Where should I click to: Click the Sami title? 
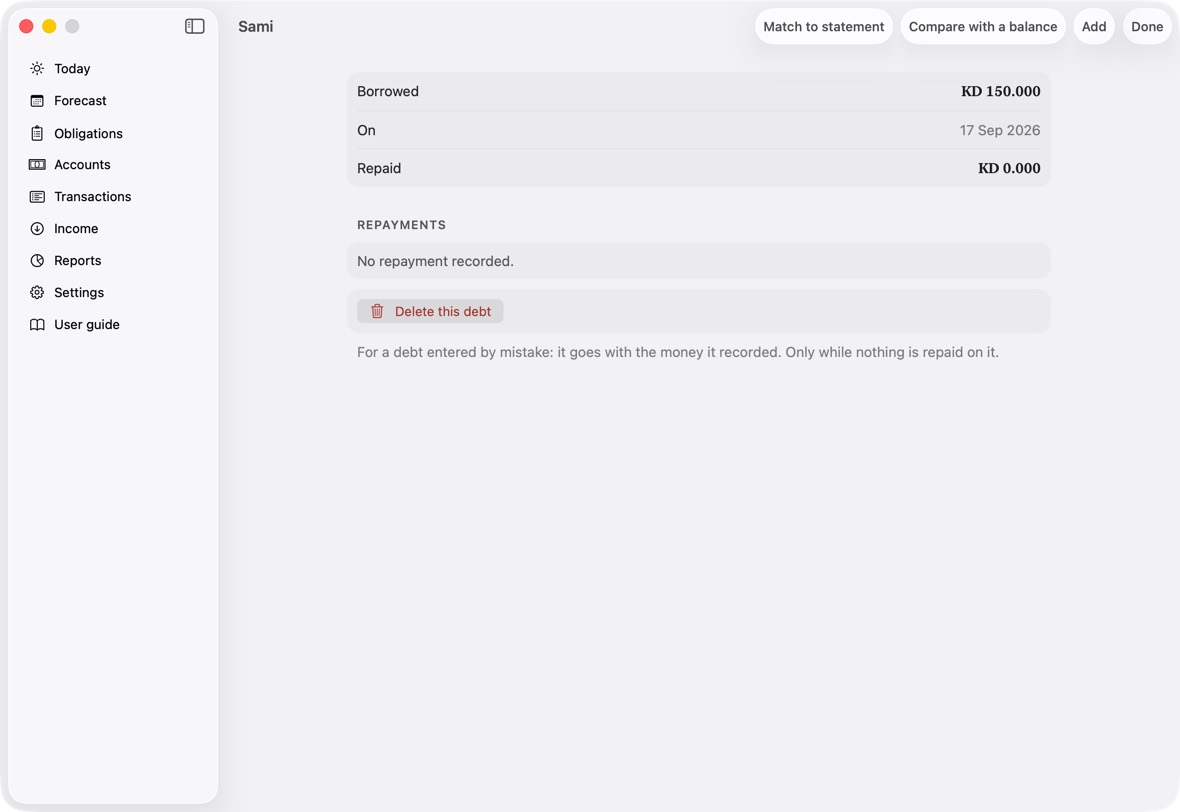click(256, 26)
